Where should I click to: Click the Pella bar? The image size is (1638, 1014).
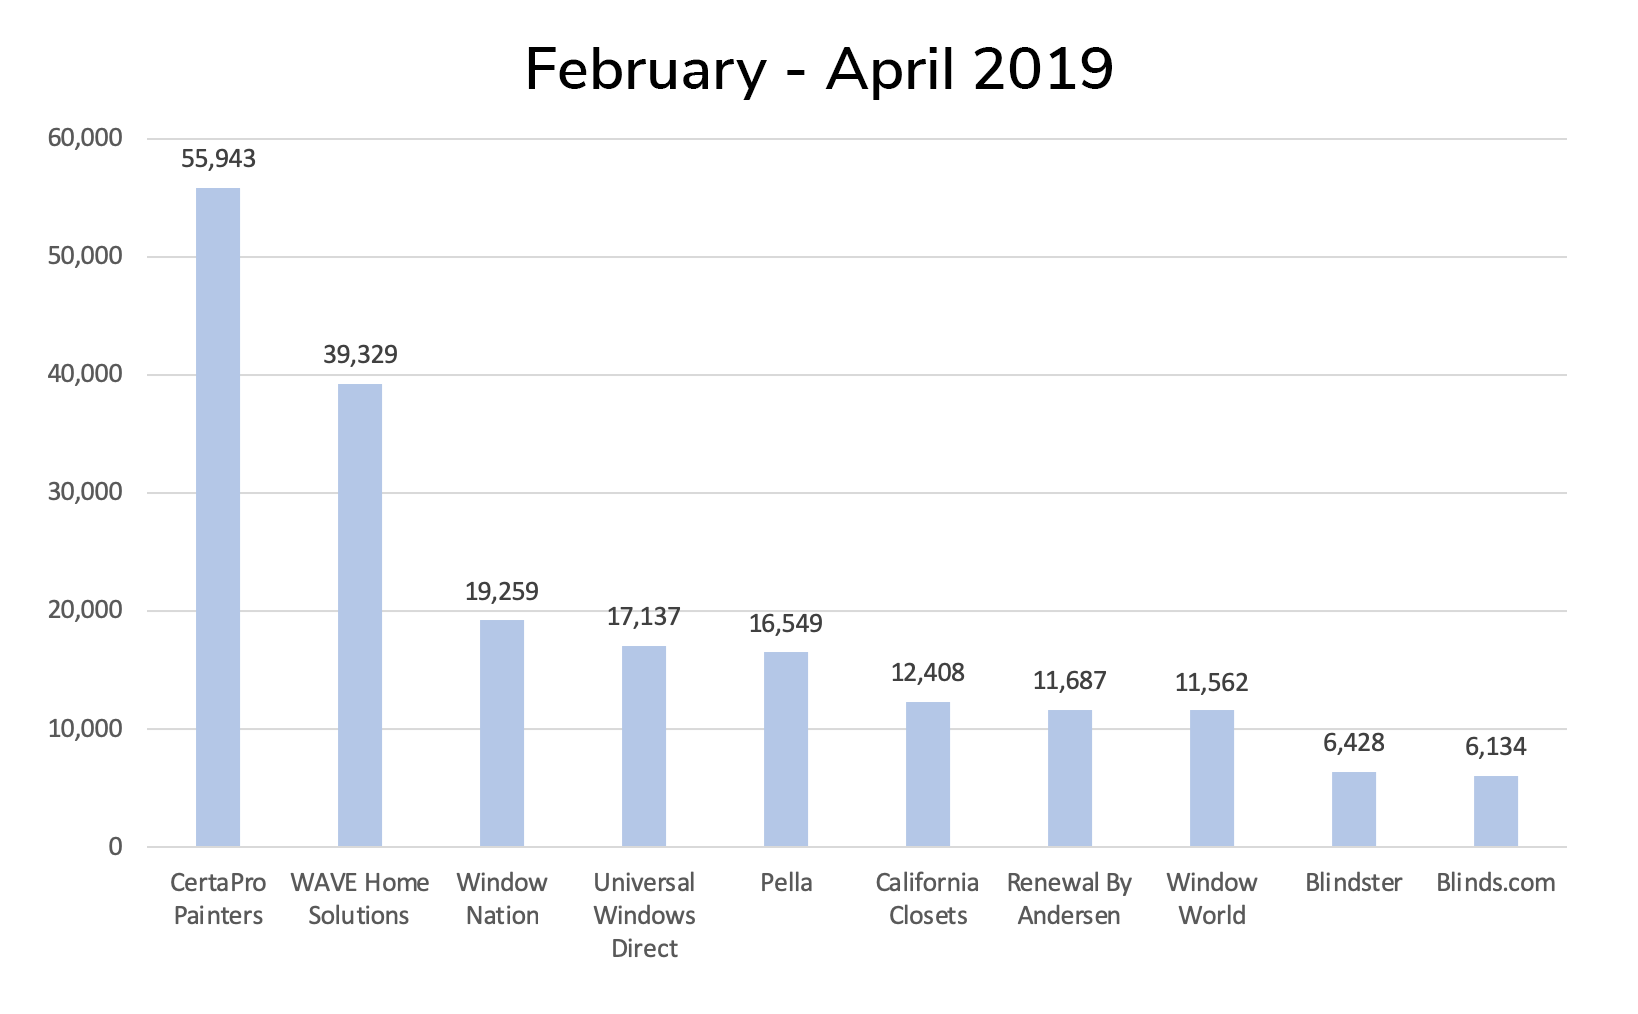pyautogui.click(x=786, y=749)
